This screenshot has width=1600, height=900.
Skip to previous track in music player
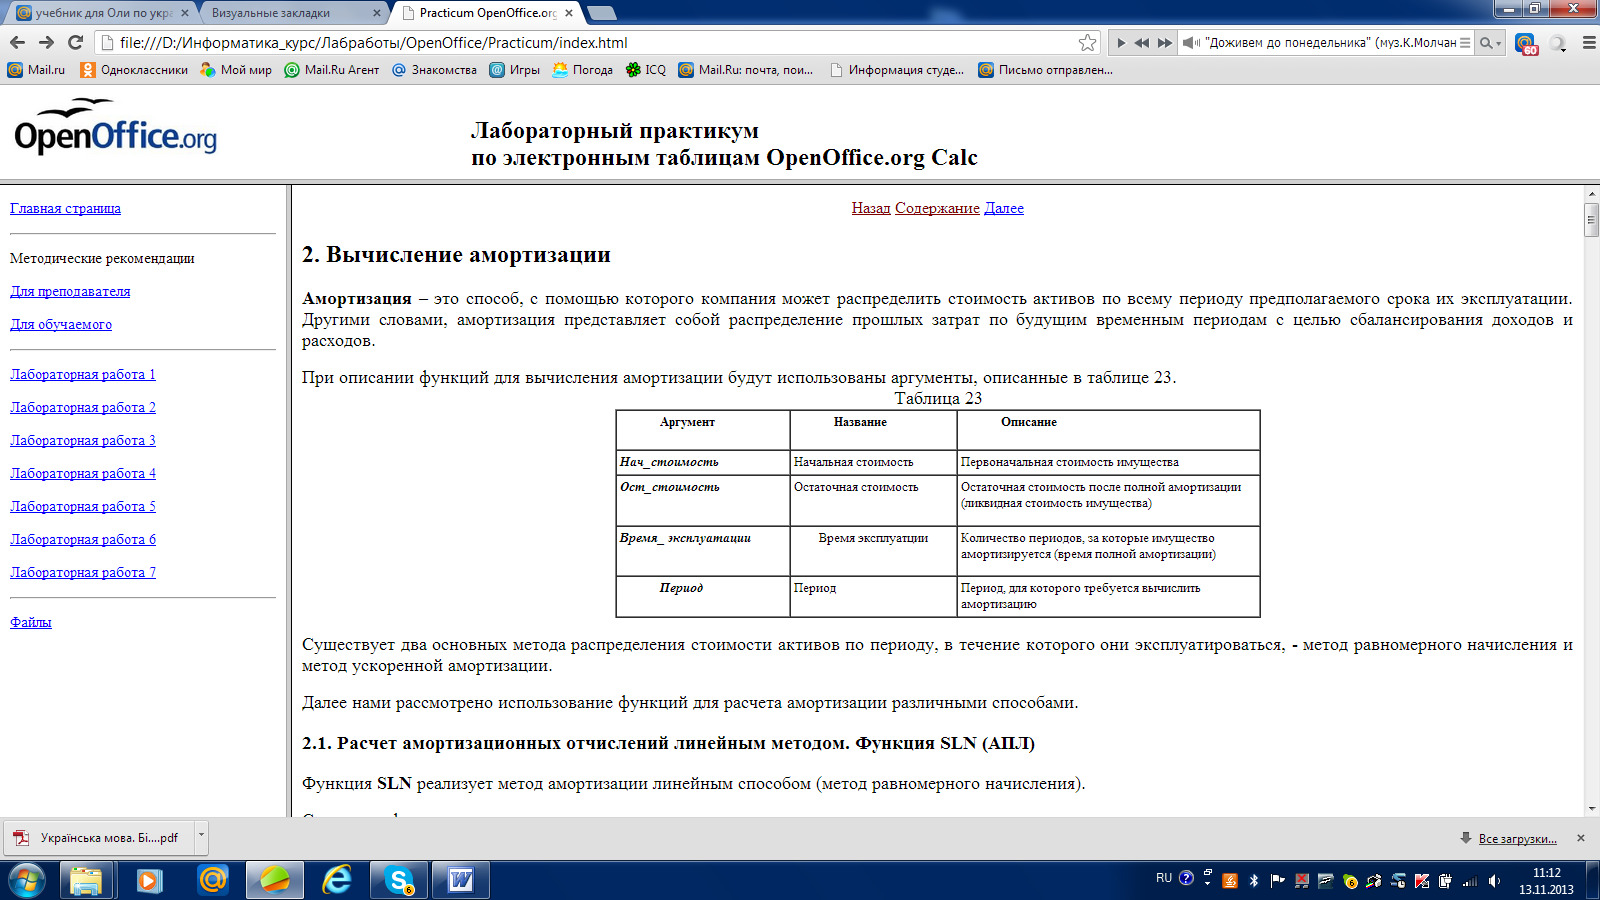[1141, 43]
